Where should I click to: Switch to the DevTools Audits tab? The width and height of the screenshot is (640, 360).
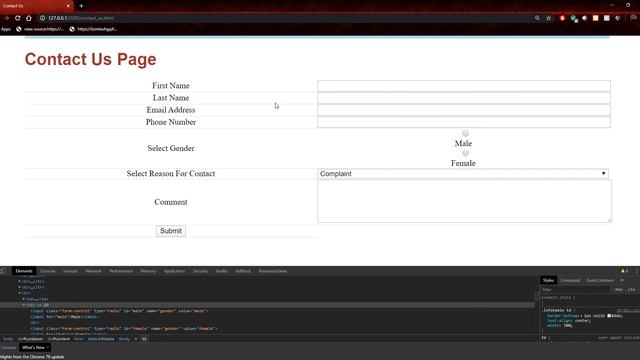point(222,271)
